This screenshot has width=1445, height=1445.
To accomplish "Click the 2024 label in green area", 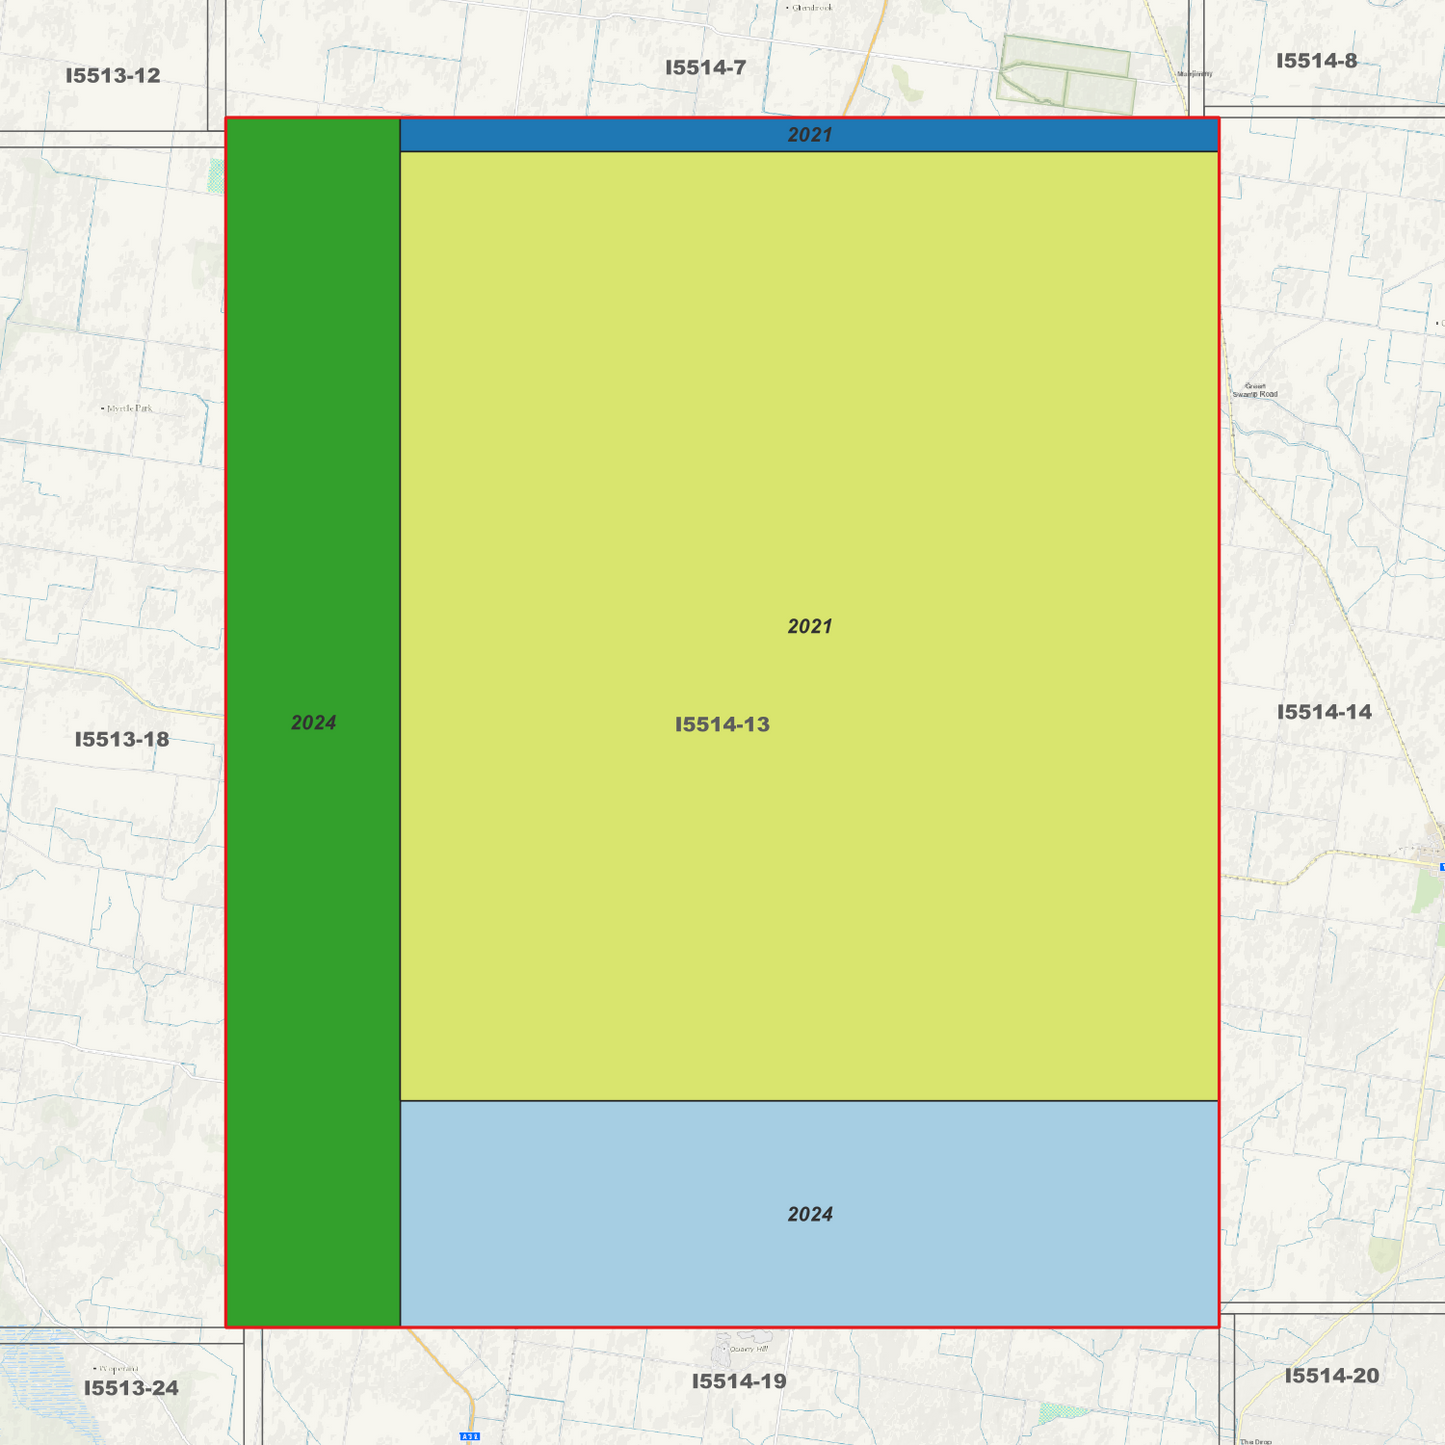I will [313, 723].
